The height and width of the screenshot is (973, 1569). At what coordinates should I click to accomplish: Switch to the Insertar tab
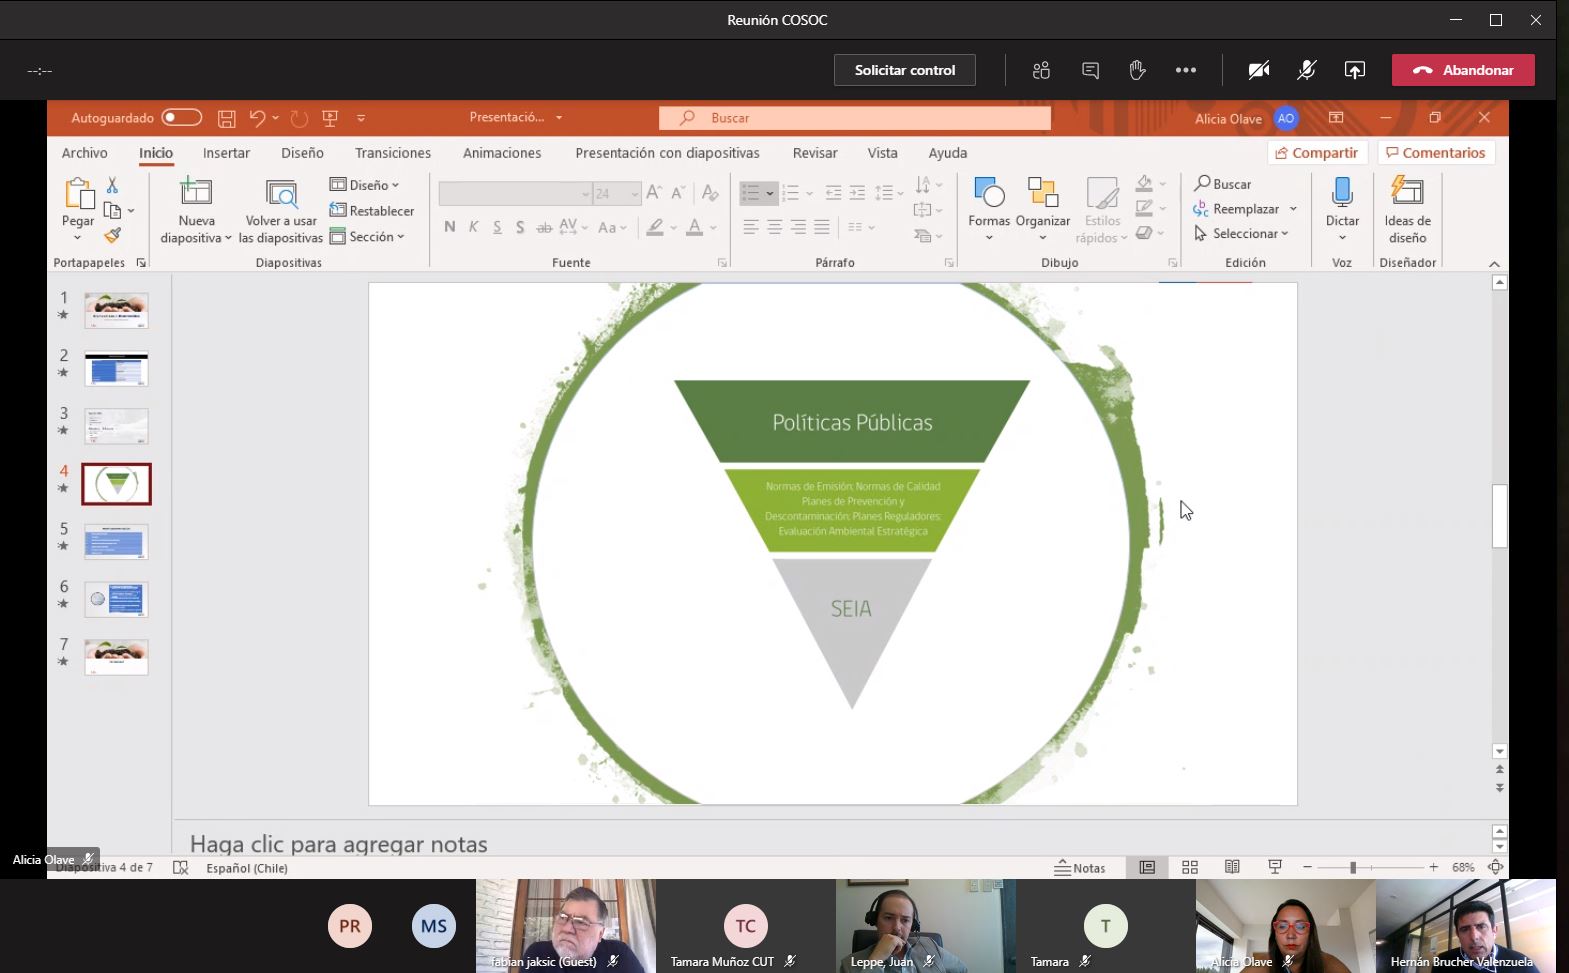226,153
